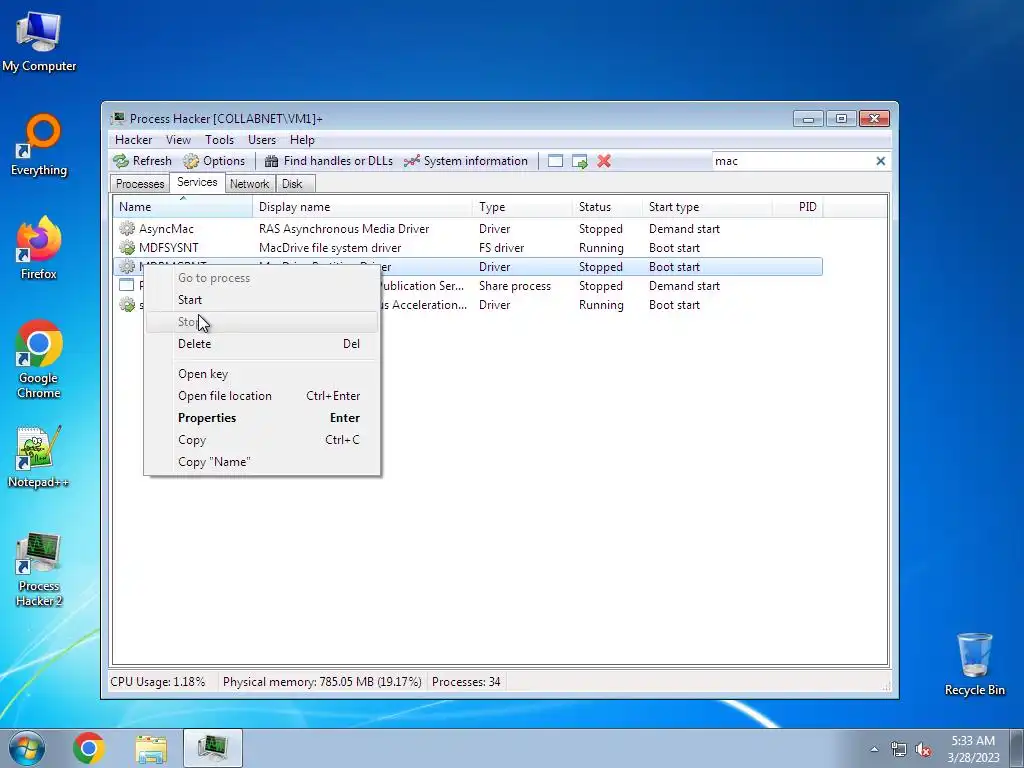Open the Users menu
Viewport: 1024px width, 768px height.
(x=262, y=140)
